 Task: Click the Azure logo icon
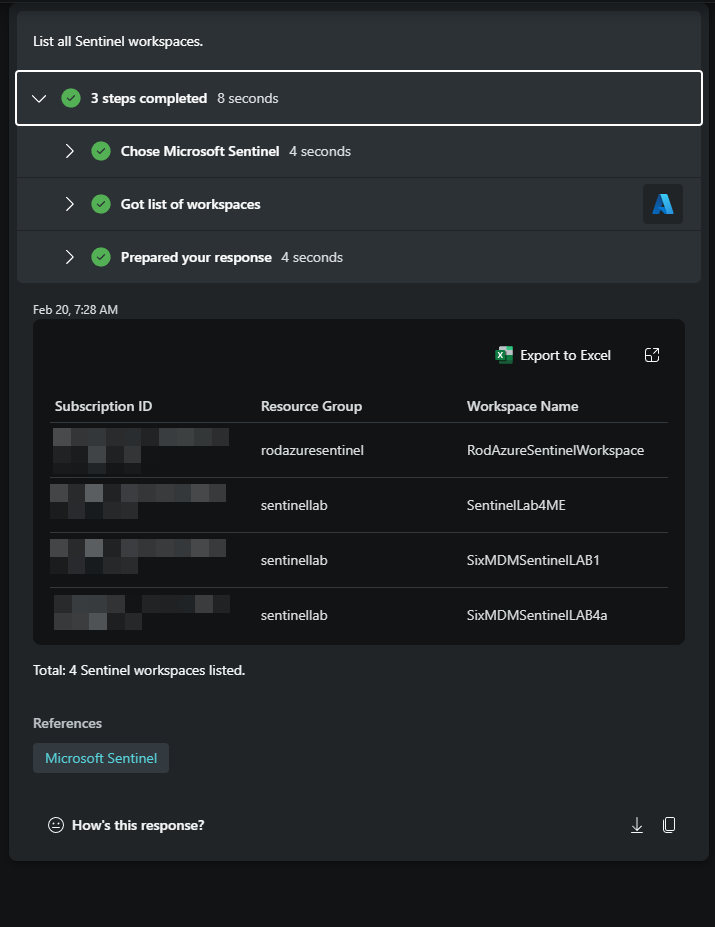(662, 204)
